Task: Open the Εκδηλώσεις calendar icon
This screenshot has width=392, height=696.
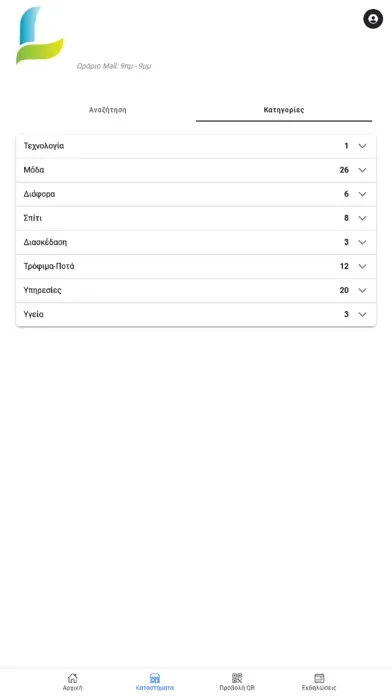Action: click(x=319, y=678)
